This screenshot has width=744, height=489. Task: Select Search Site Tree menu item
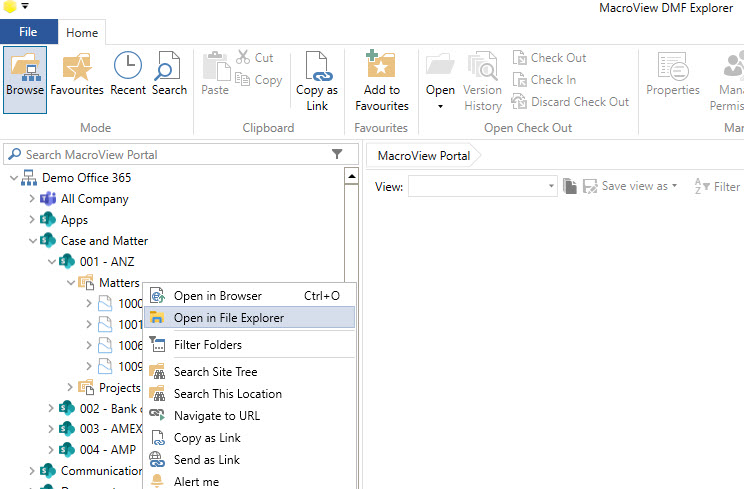[x=250, y=371]
